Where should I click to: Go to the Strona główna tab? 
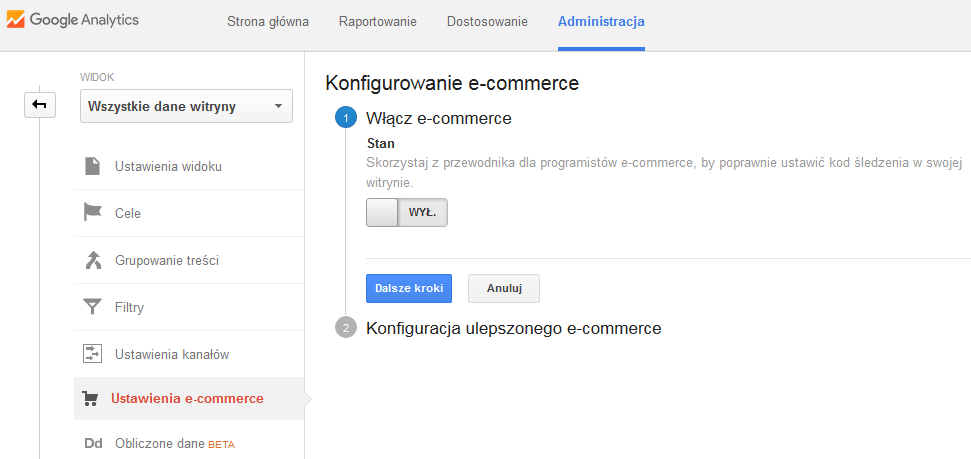pos(268,22)
